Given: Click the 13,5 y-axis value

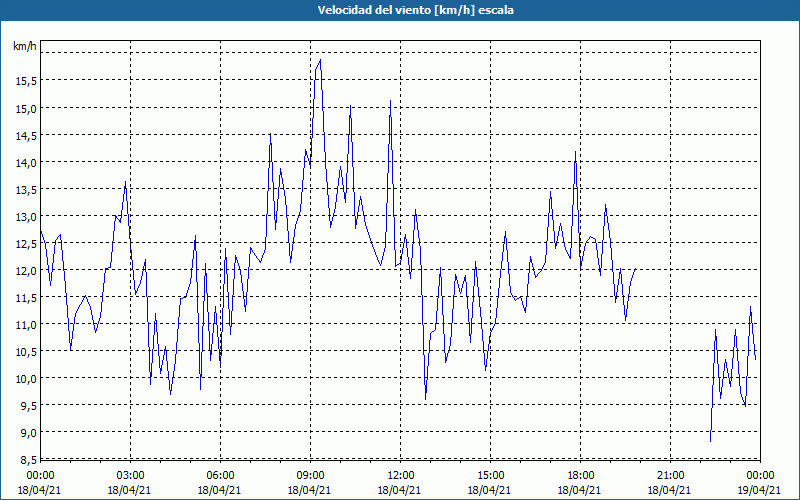Looking at the screenshot, I should pyautogui.click(x=24, y=190).
